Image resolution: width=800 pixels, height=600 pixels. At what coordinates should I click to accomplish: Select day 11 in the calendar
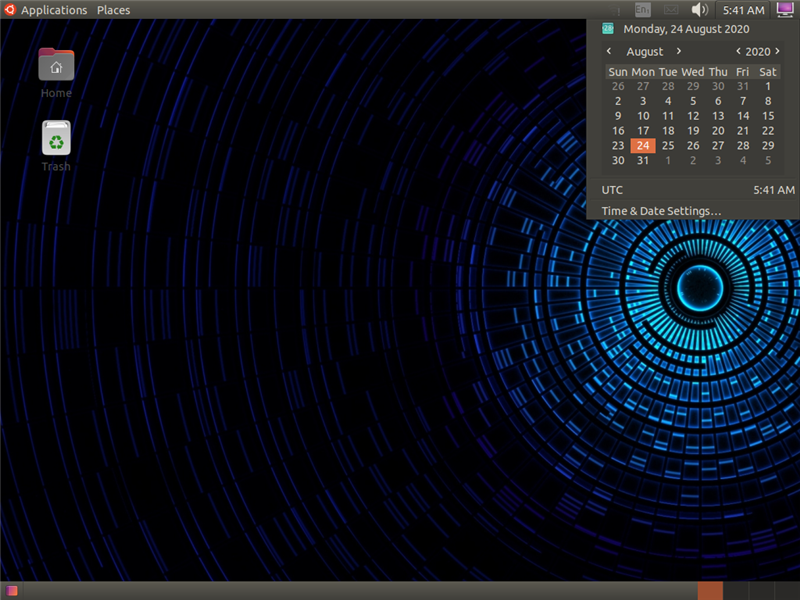tap(668, 116)
